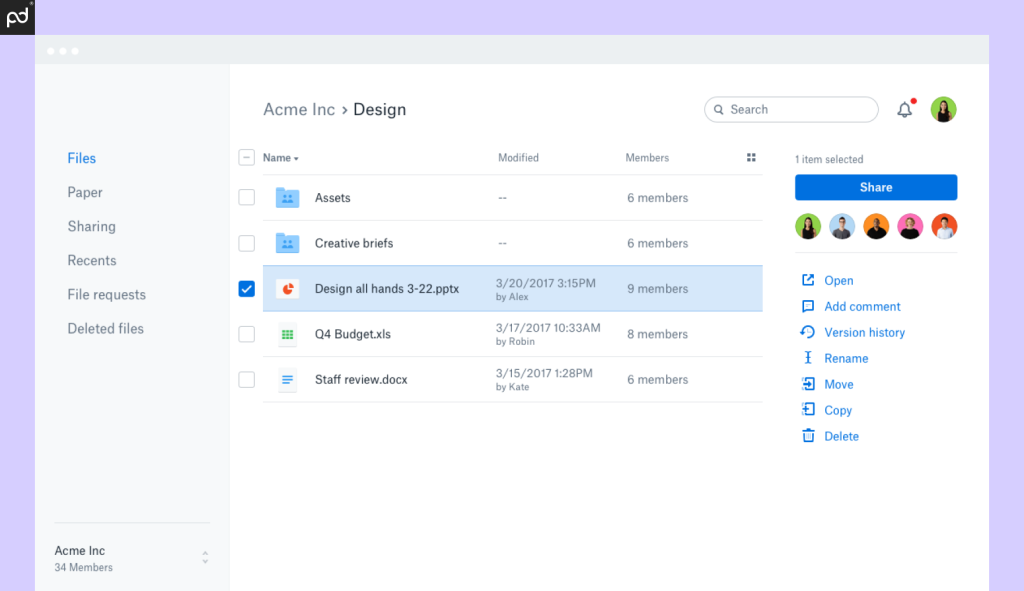The image size is (1024, 591).
Task: Open File requests in sidebar
Action: point(106,295)
